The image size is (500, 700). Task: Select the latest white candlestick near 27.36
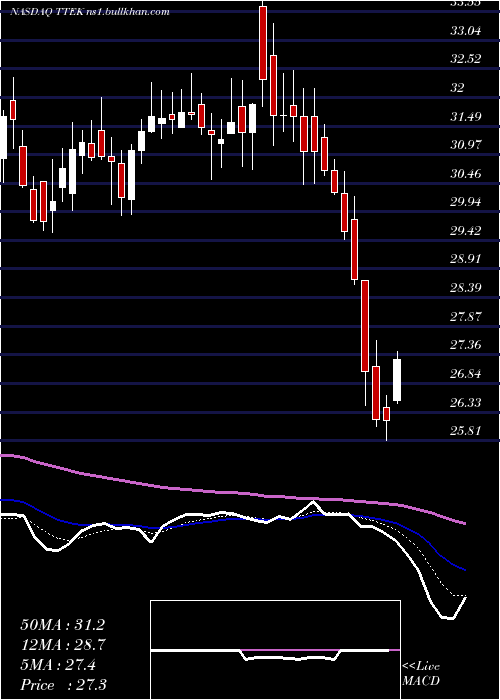pyautogui.click(x=397, y=380)
